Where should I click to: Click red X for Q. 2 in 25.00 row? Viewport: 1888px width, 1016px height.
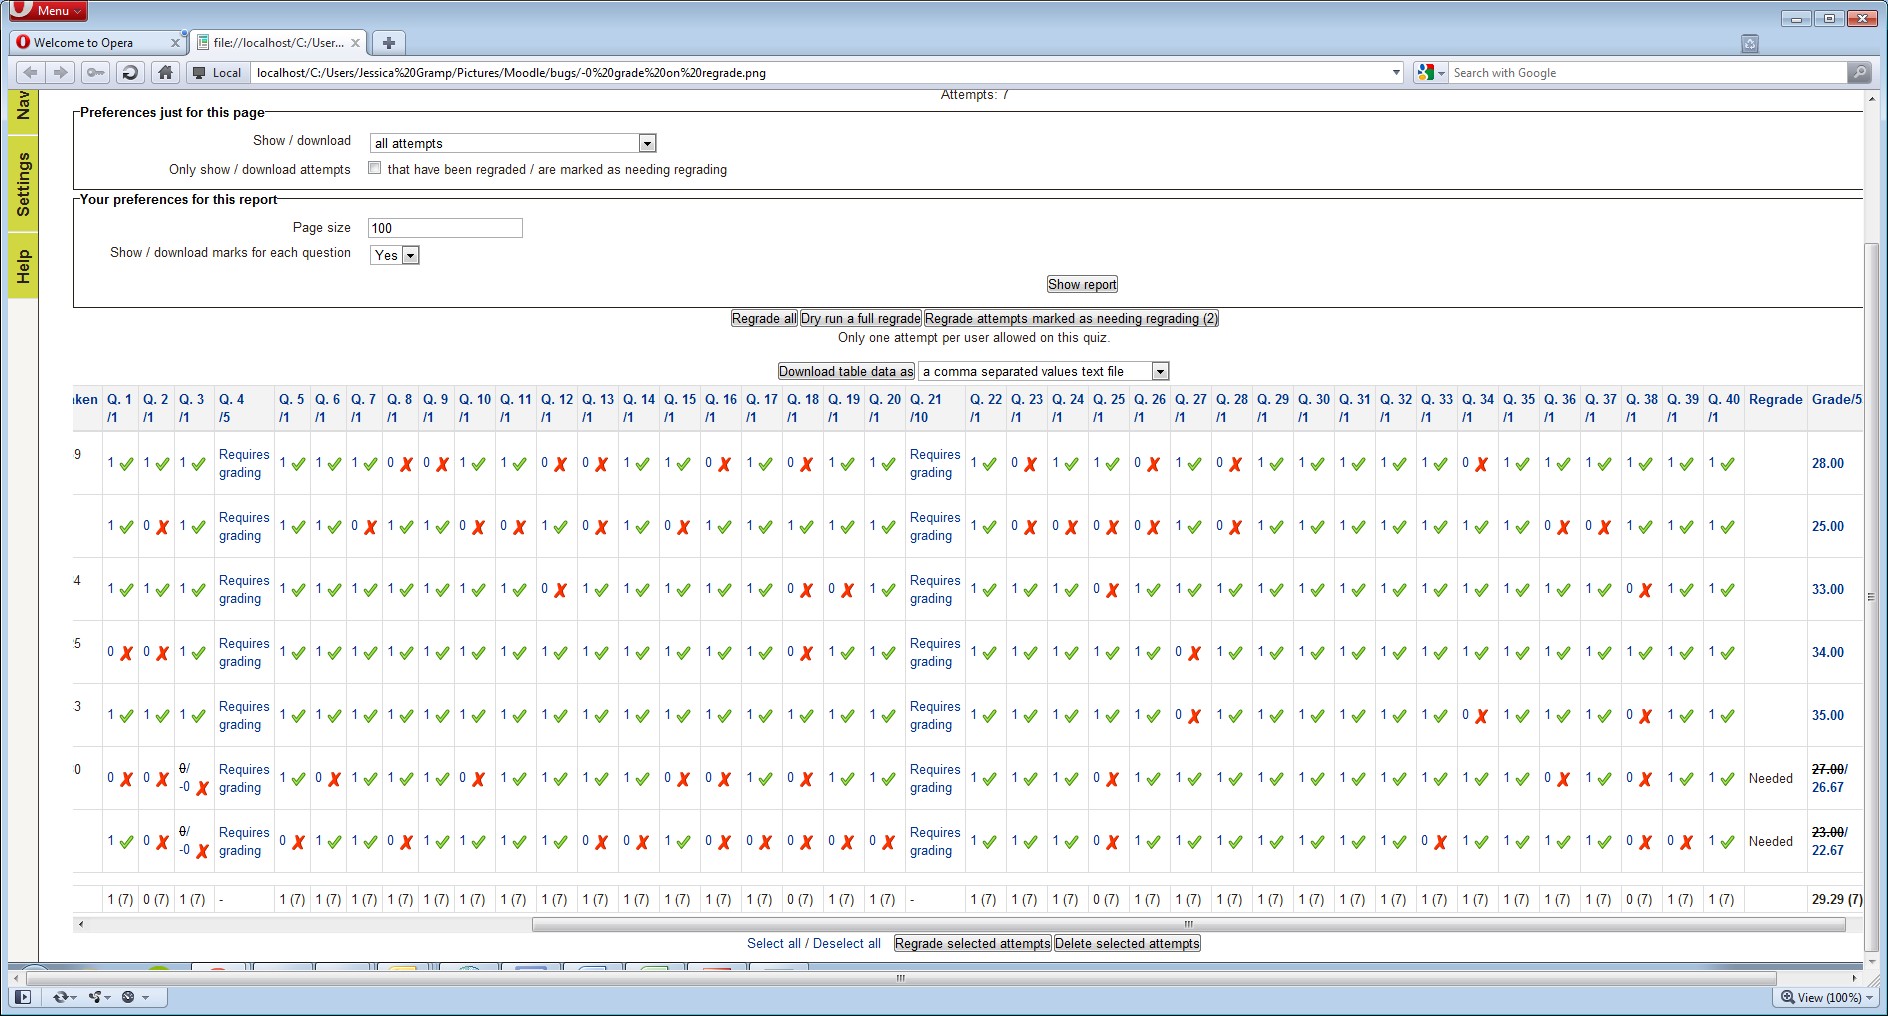[x=162, y=527]
